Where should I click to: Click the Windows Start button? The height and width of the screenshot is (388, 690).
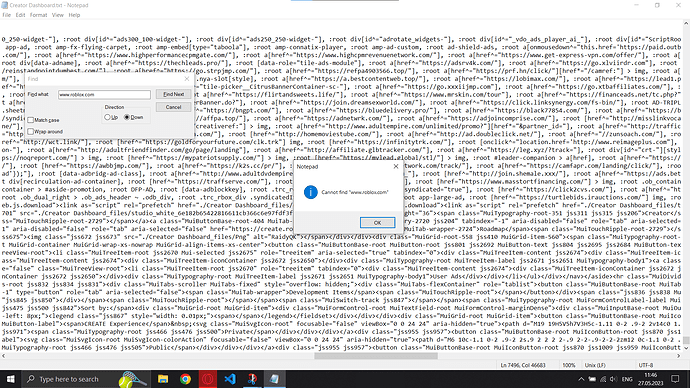click(x=10, y=379)
